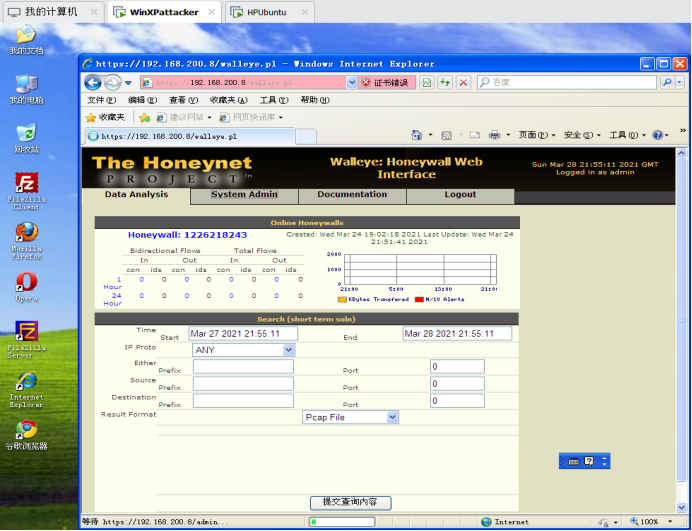Go back with the IE Back arrow
692x531 pixels.
coord(93,83)
